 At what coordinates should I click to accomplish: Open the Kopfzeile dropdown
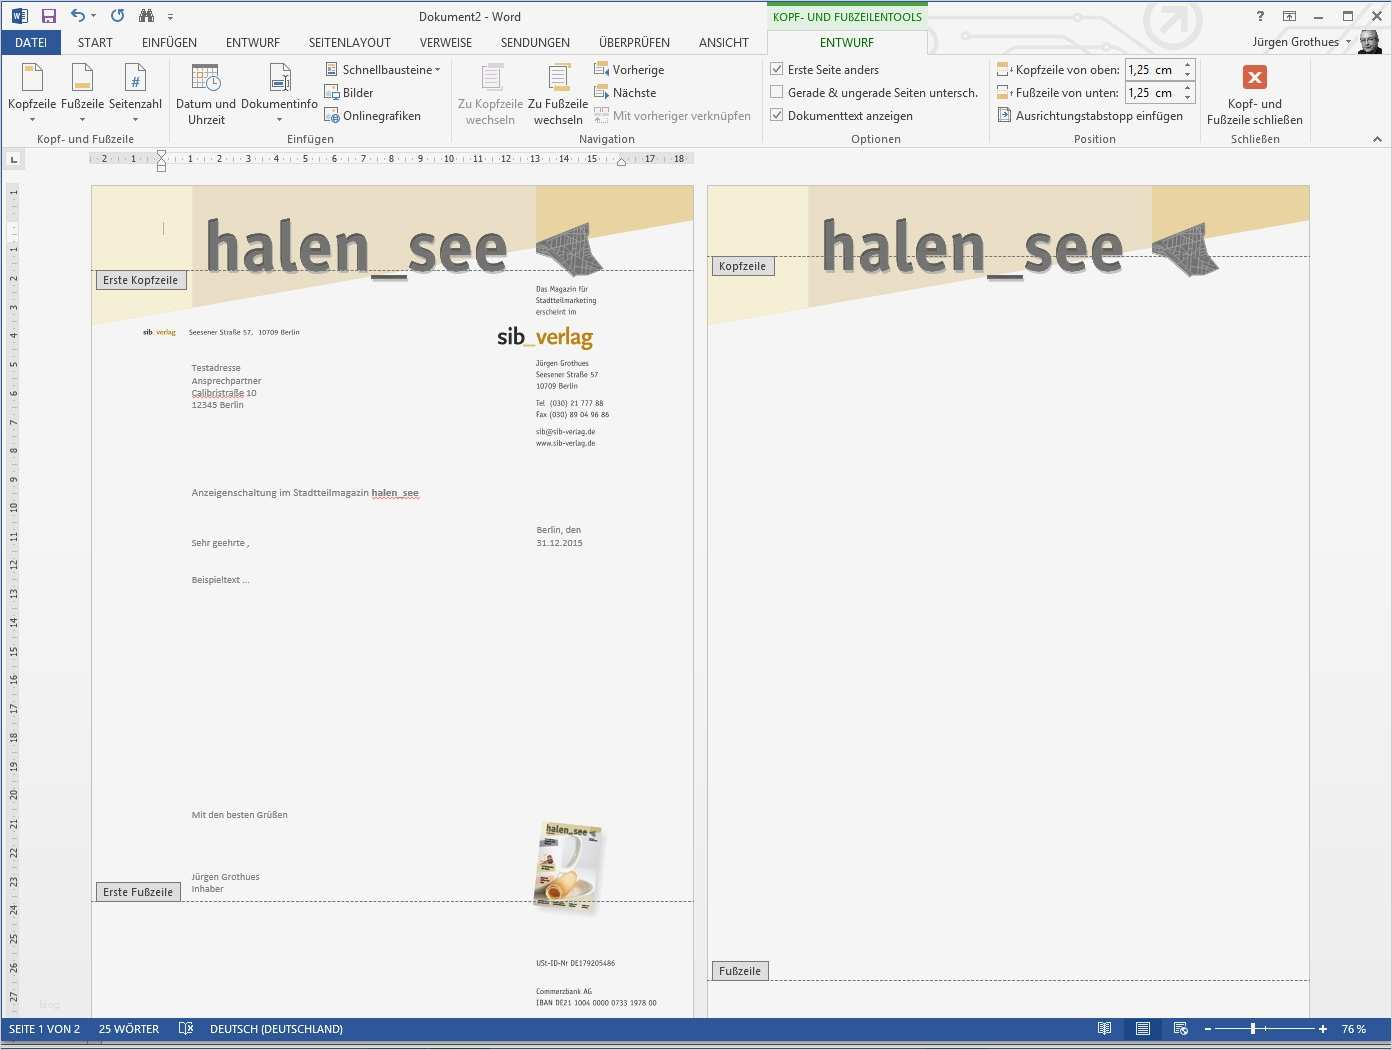tap(32, 94)
